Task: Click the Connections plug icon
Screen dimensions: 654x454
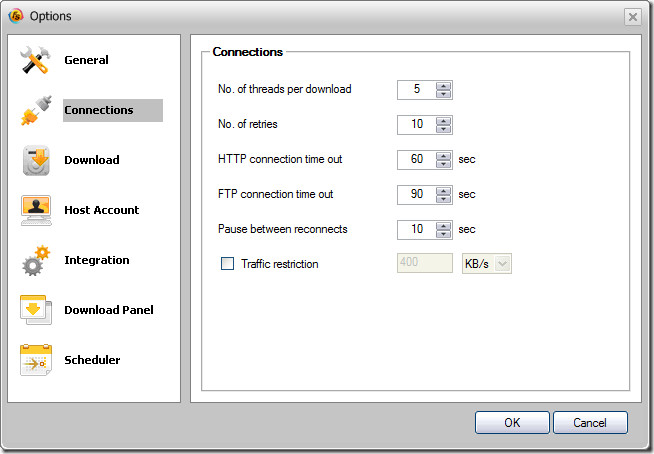Action: (x=36, y=110)
